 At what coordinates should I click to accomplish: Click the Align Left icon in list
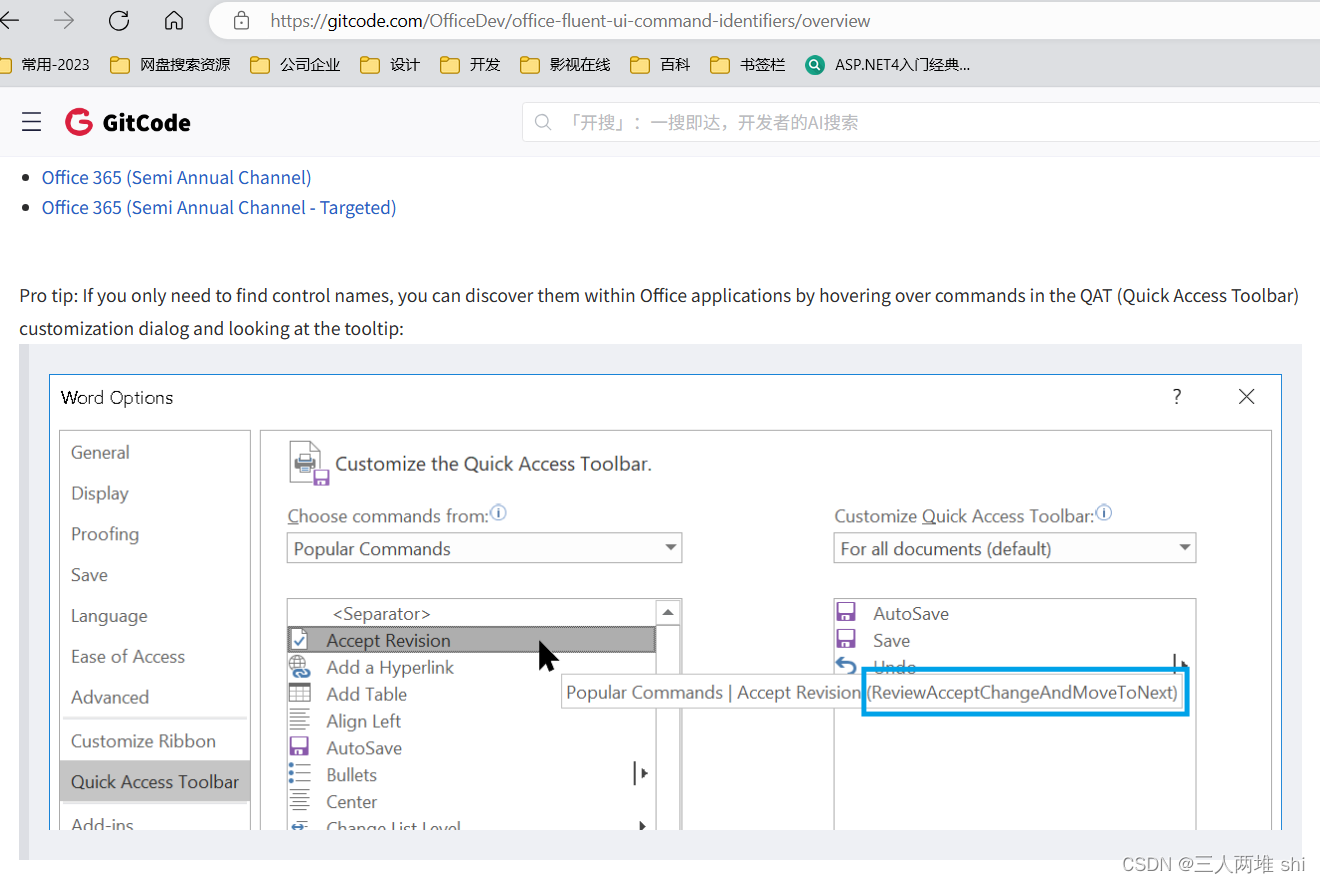click(299, 720)
